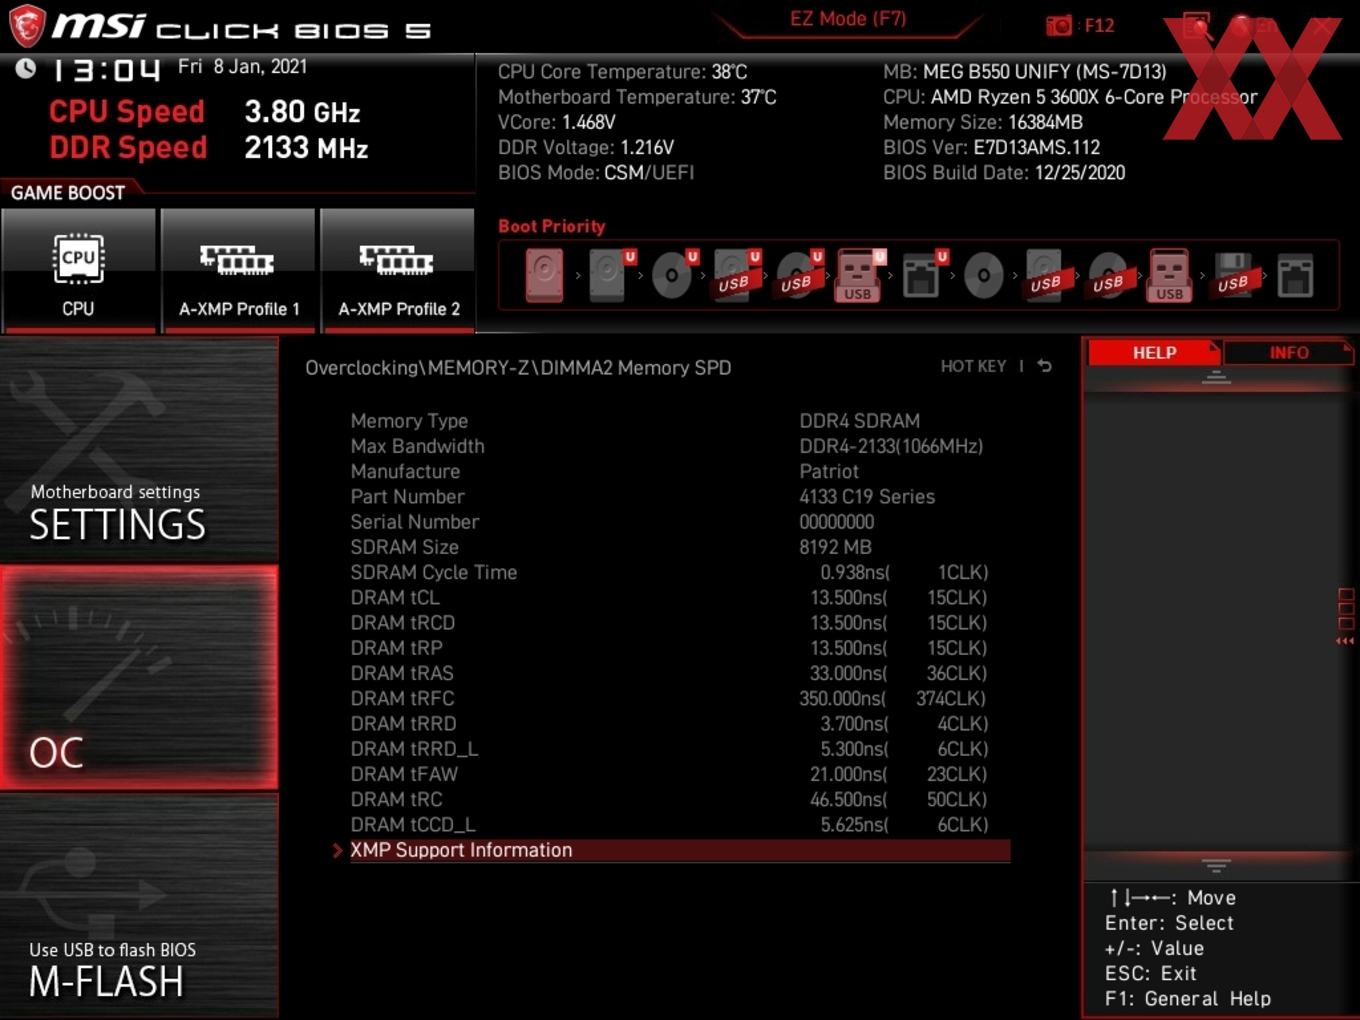This screenshot has width=1360, height=1020.
Task: Select the last network boot device icon
Action: (x=1295, y=276)
